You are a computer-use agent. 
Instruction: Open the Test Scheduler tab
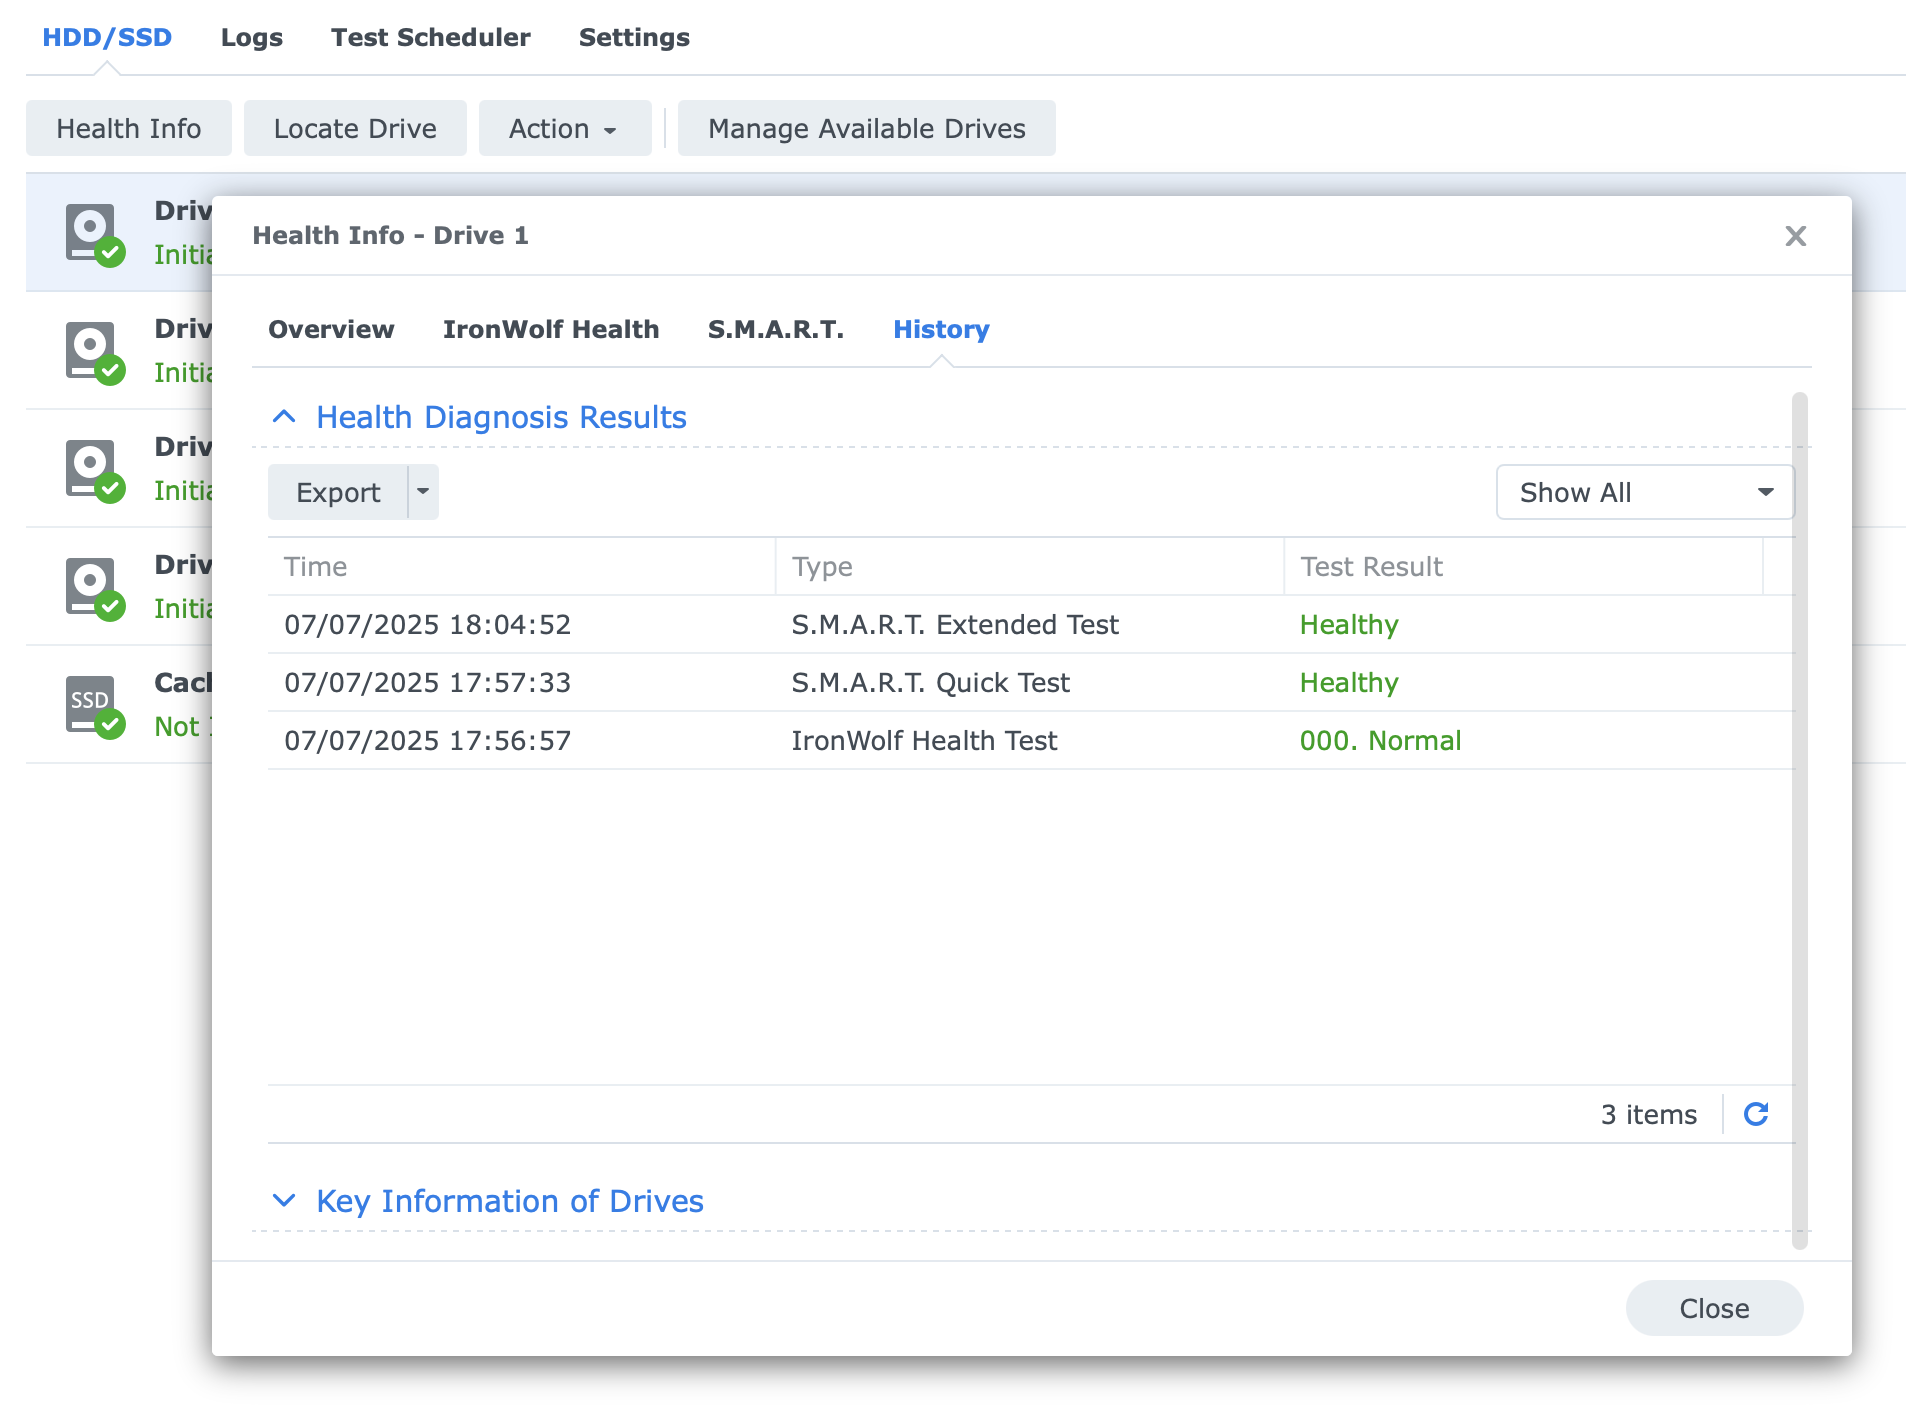coord(431,37)
